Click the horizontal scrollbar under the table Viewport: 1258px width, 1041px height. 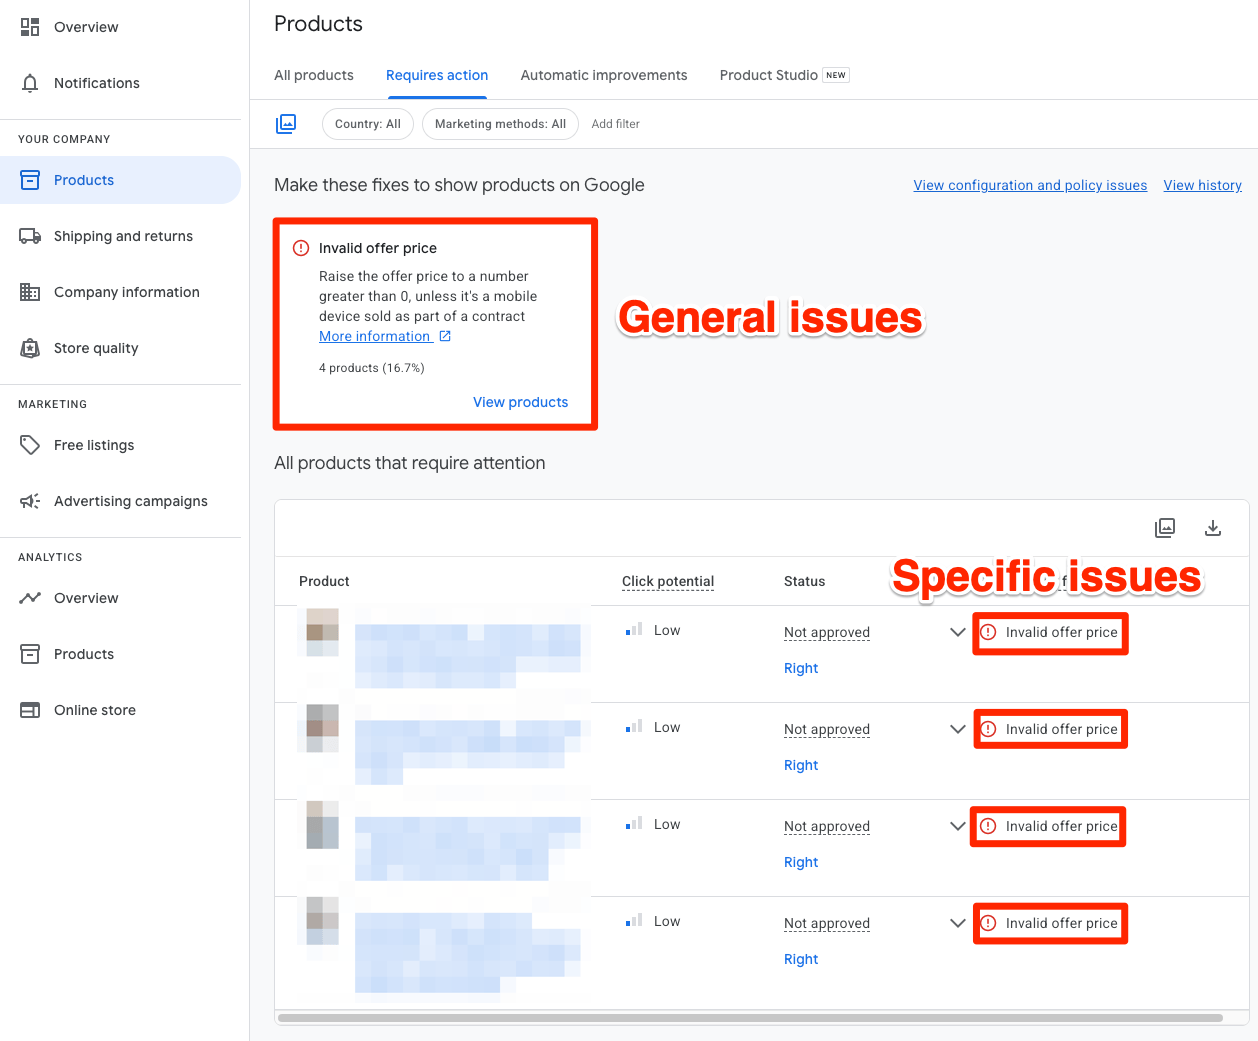coord(750,1018)
